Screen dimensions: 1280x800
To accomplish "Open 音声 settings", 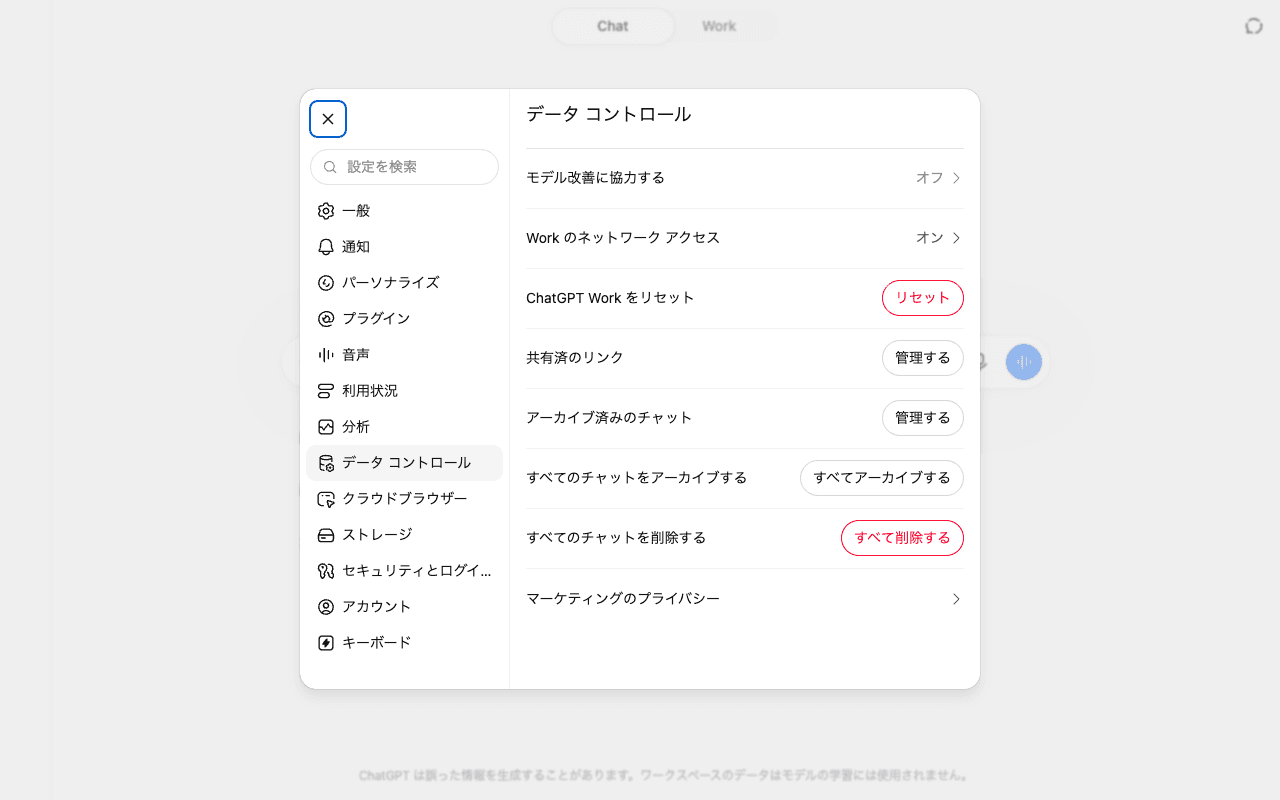I will click(x=404, y=355).
